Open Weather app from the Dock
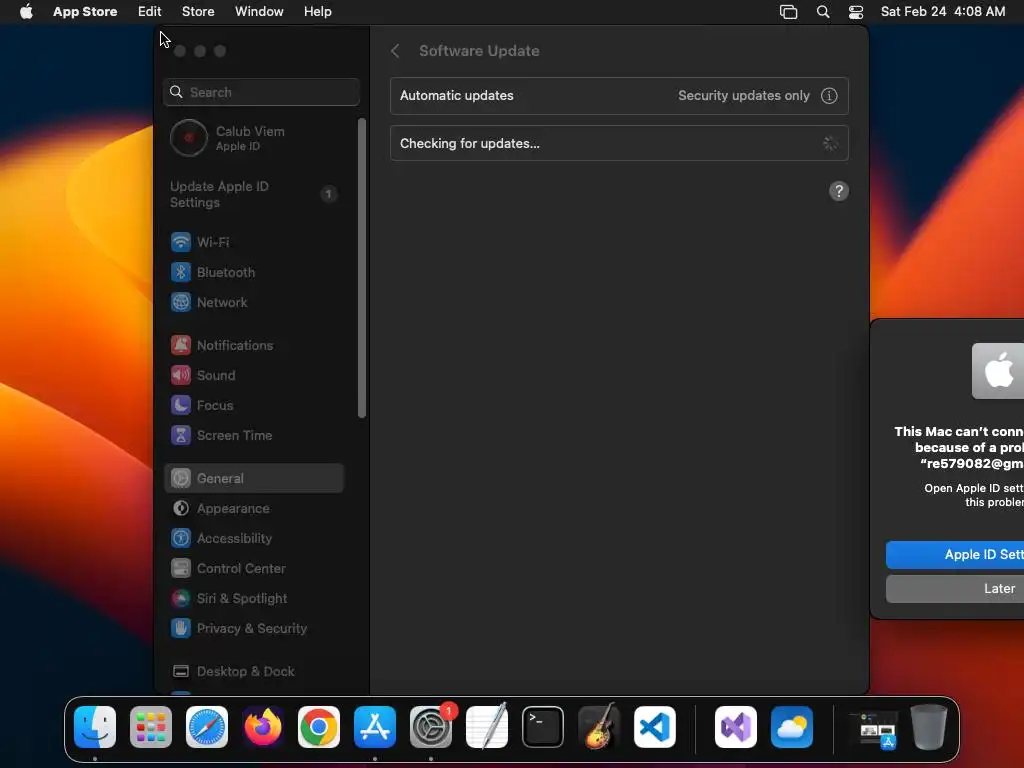Viewport: 1024px width, 768px height. tap(792, 728)
